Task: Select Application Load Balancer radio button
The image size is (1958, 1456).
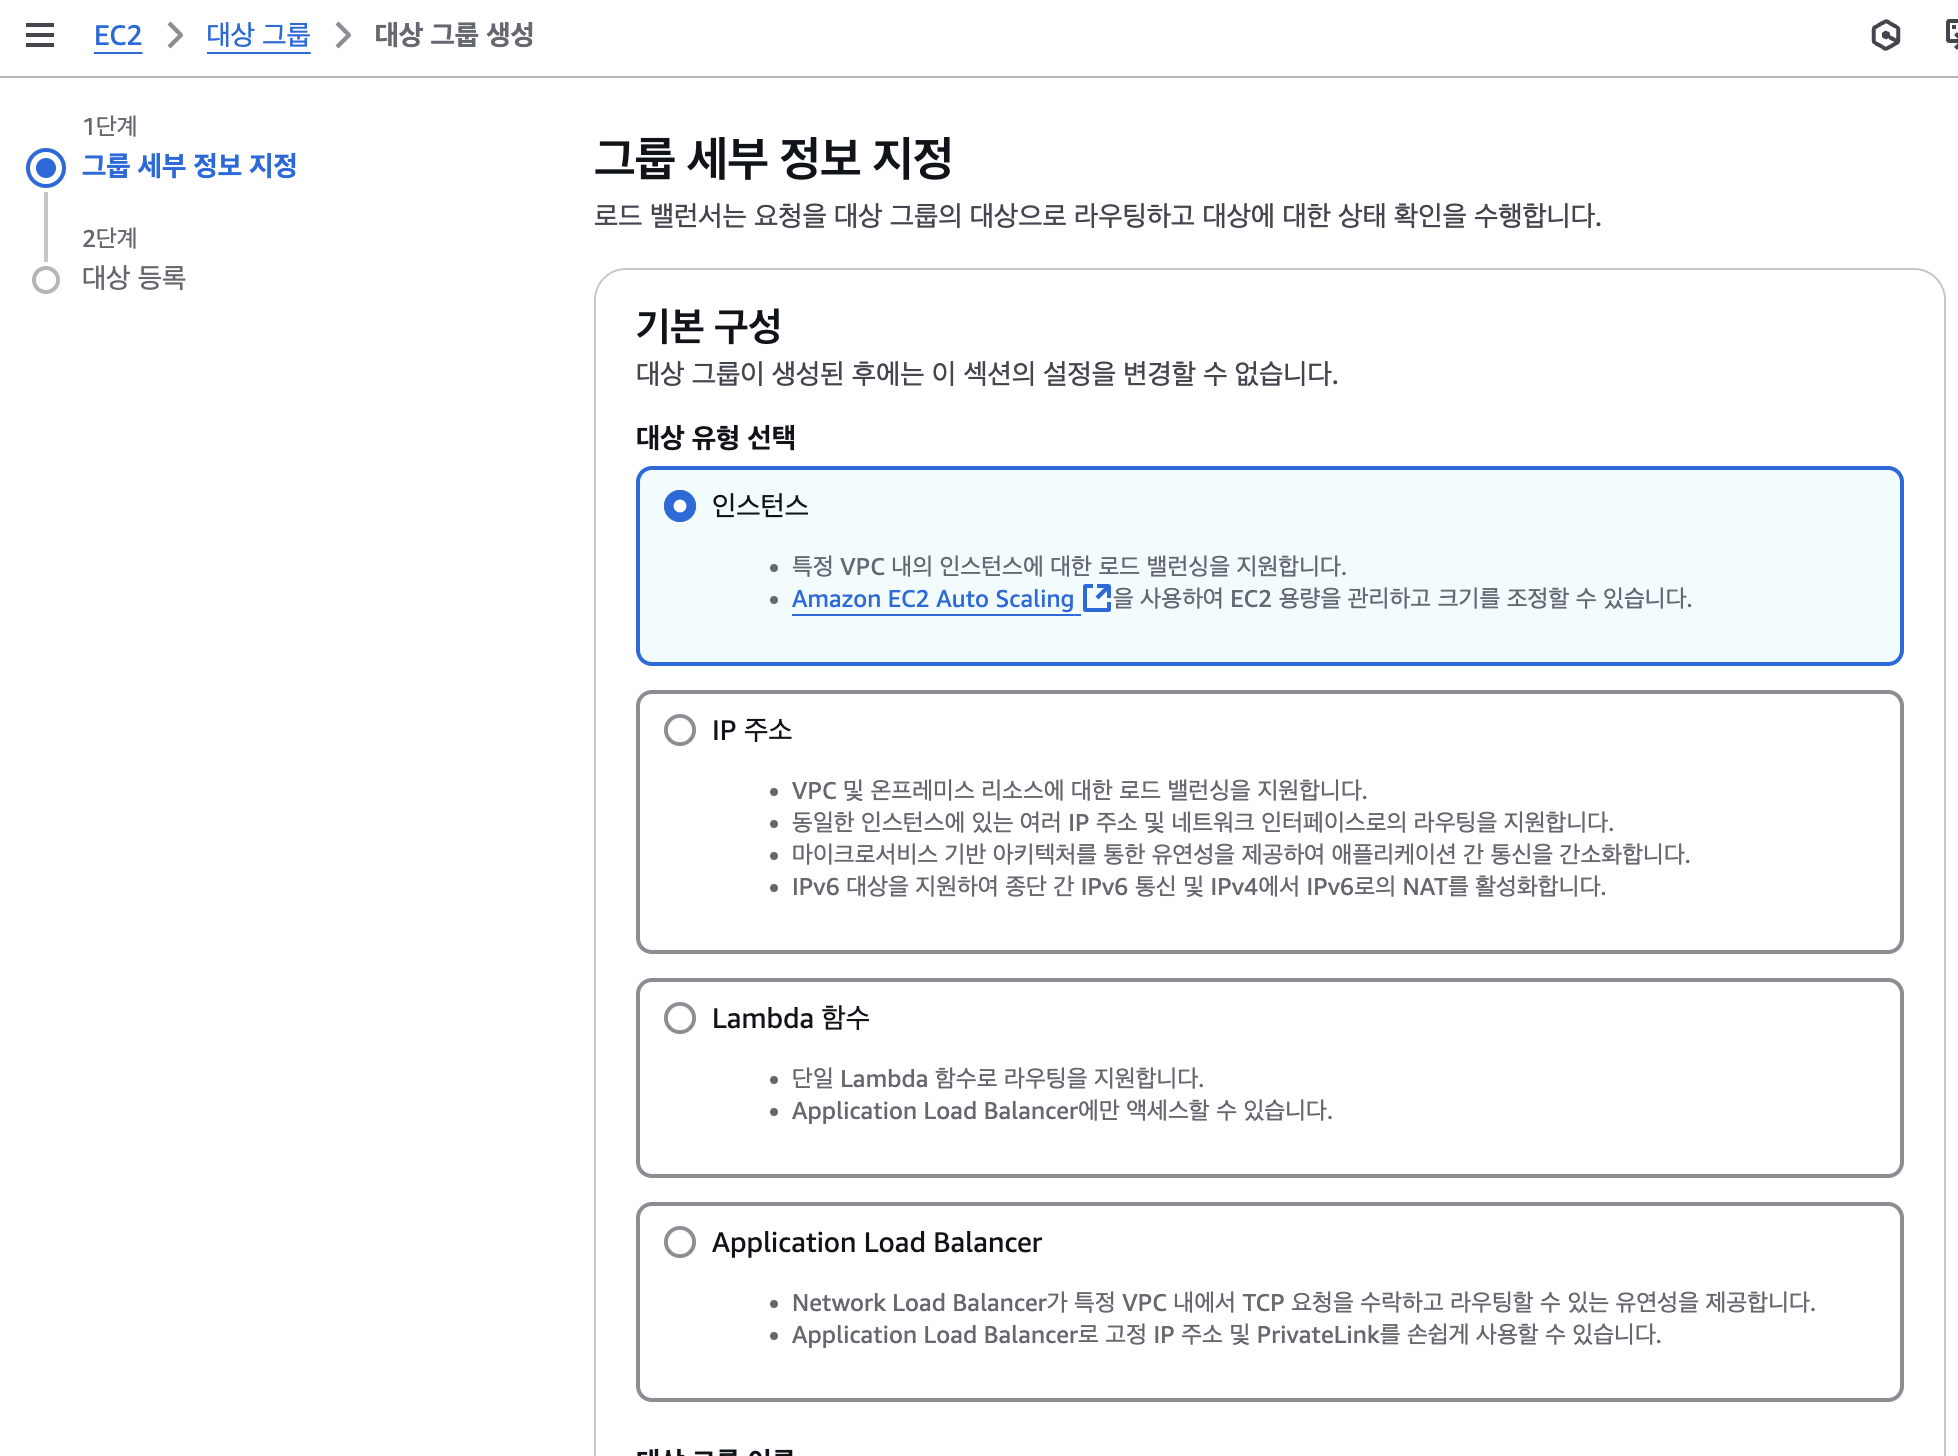Action: 680,1242
